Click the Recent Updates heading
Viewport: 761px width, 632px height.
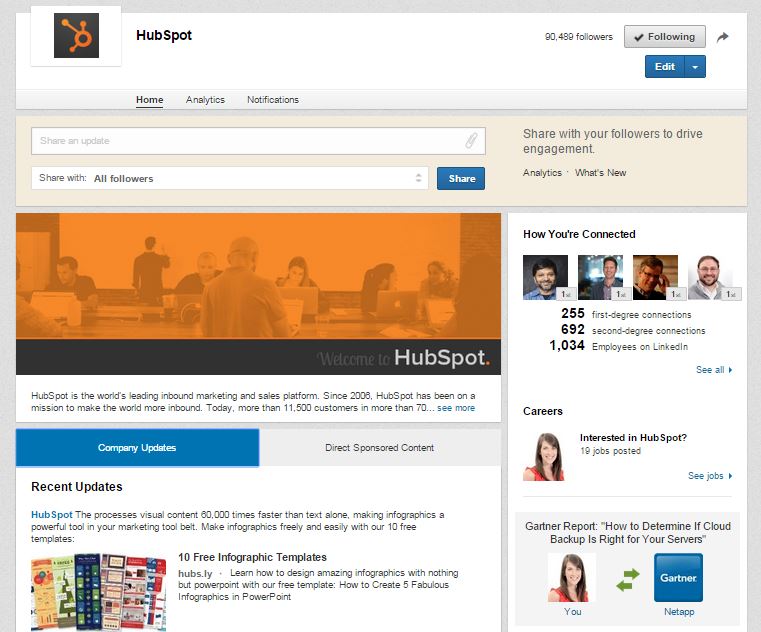coord(77,487)
